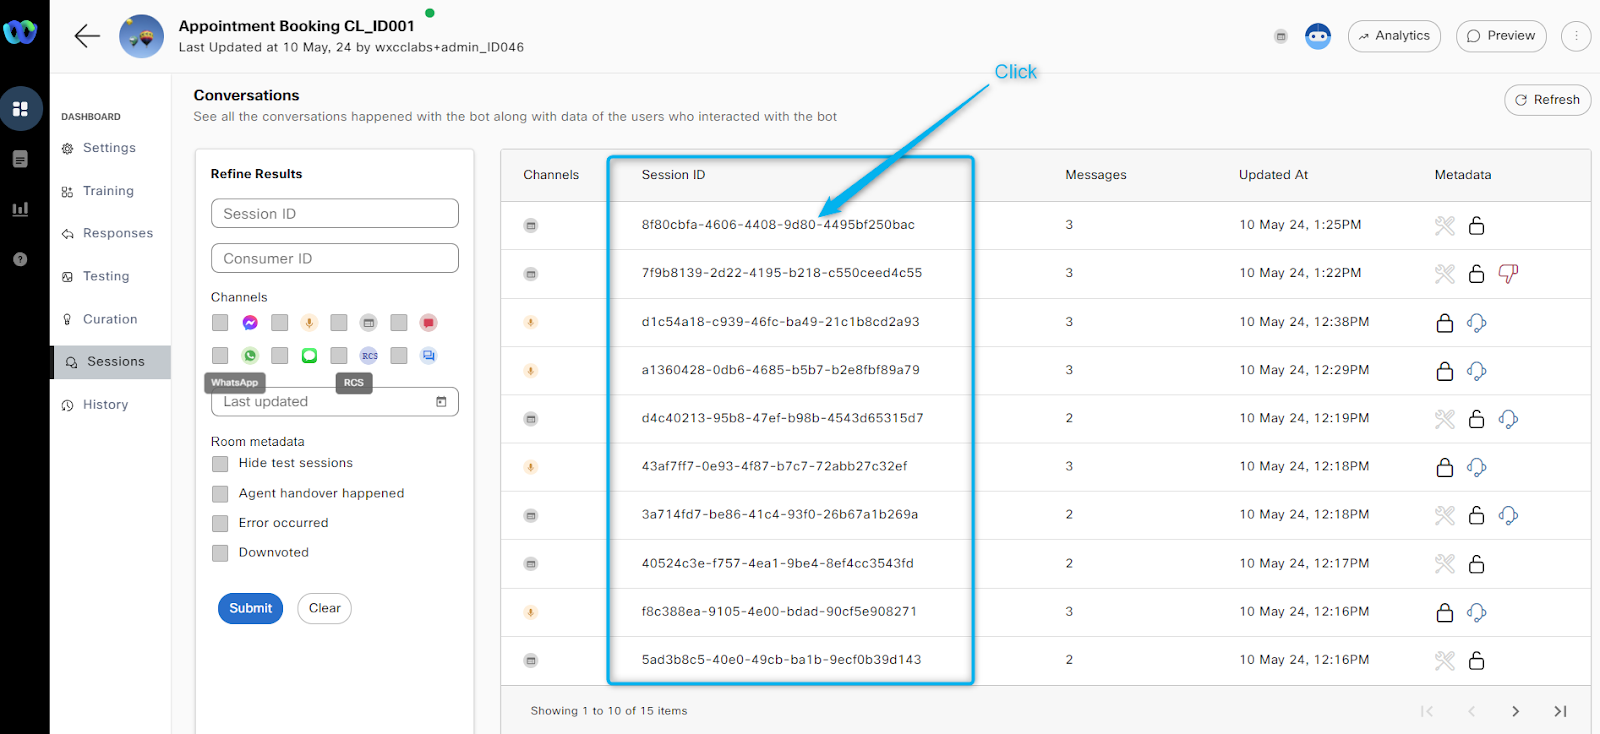Click the thumbs-down icon on the 1:22PM session

[1508, 273]
